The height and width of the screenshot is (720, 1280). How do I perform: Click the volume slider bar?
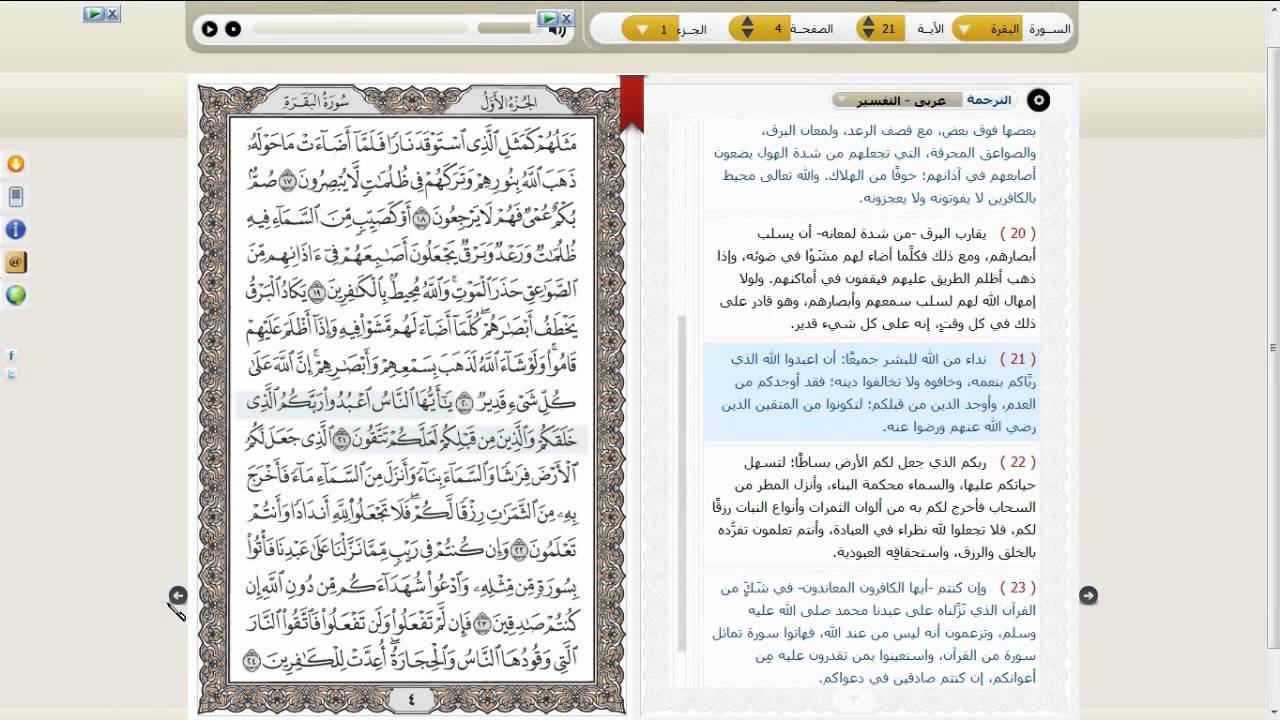[510, 29]
